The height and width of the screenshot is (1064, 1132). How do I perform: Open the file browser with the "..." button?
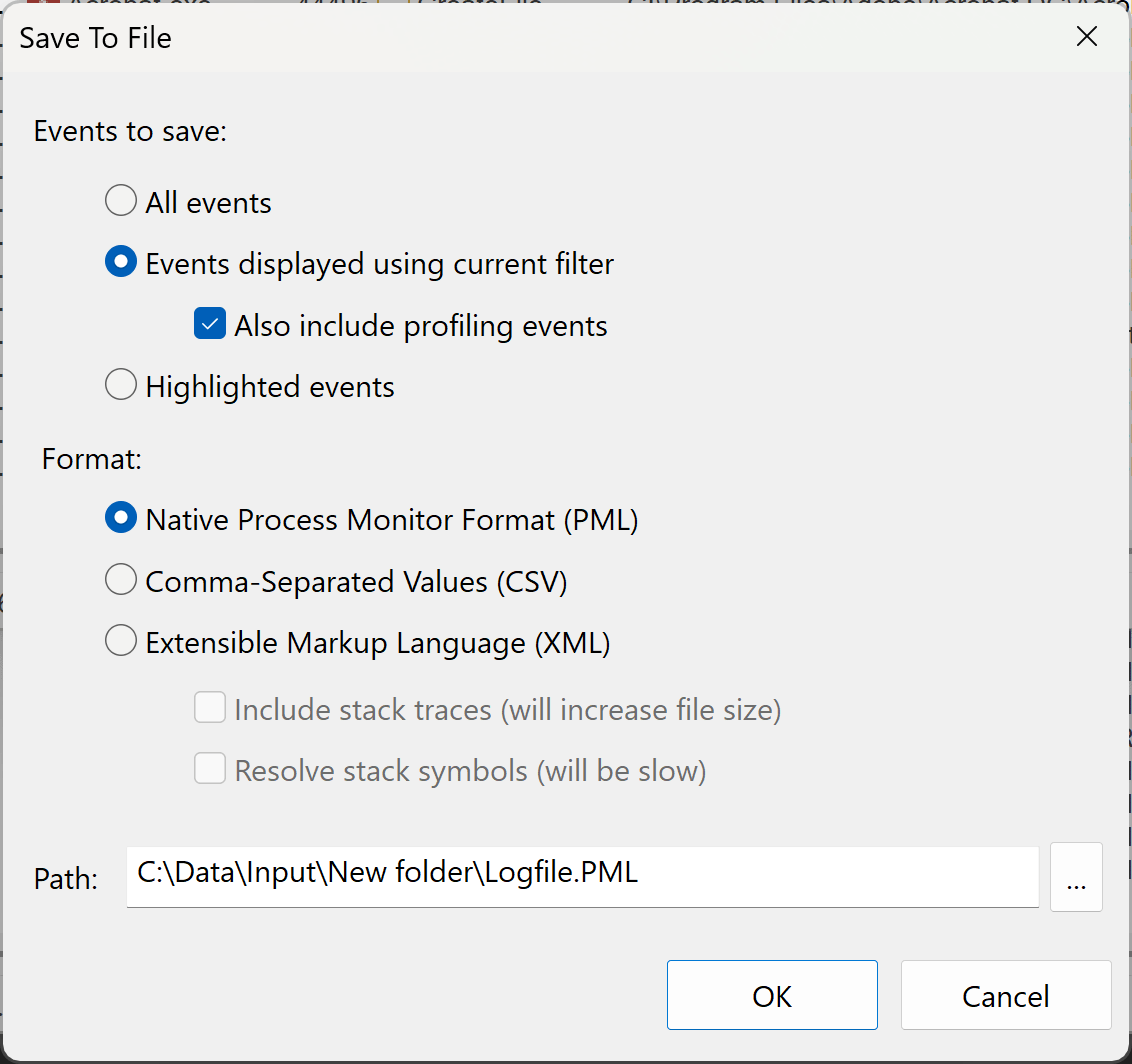[x=1076, y=877]
